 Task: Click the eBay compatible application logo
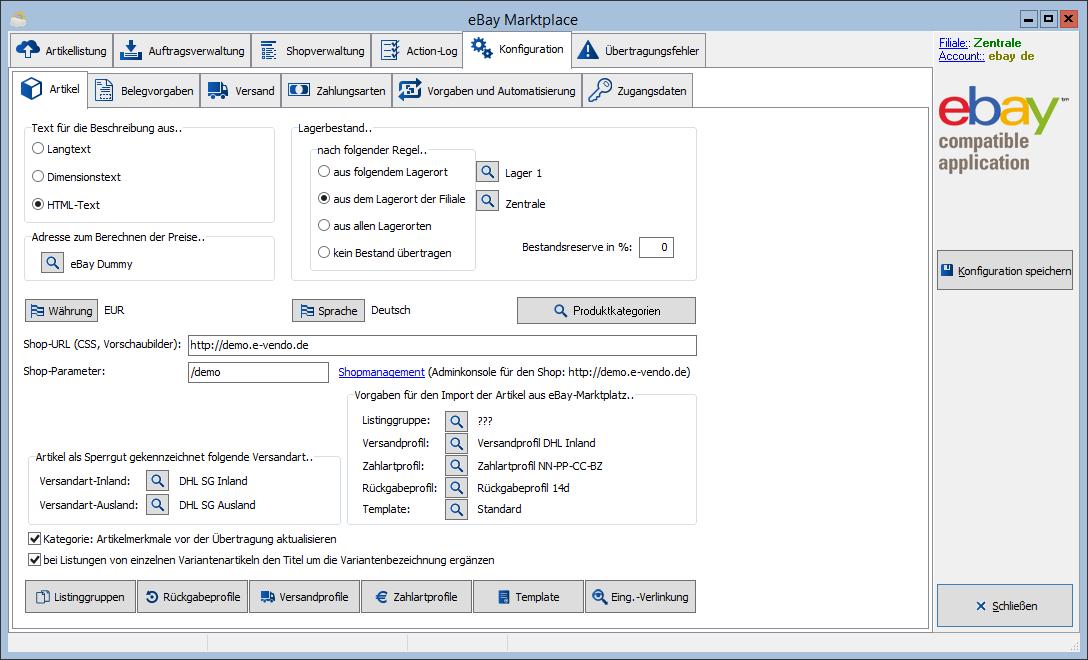click(1003, 129)
